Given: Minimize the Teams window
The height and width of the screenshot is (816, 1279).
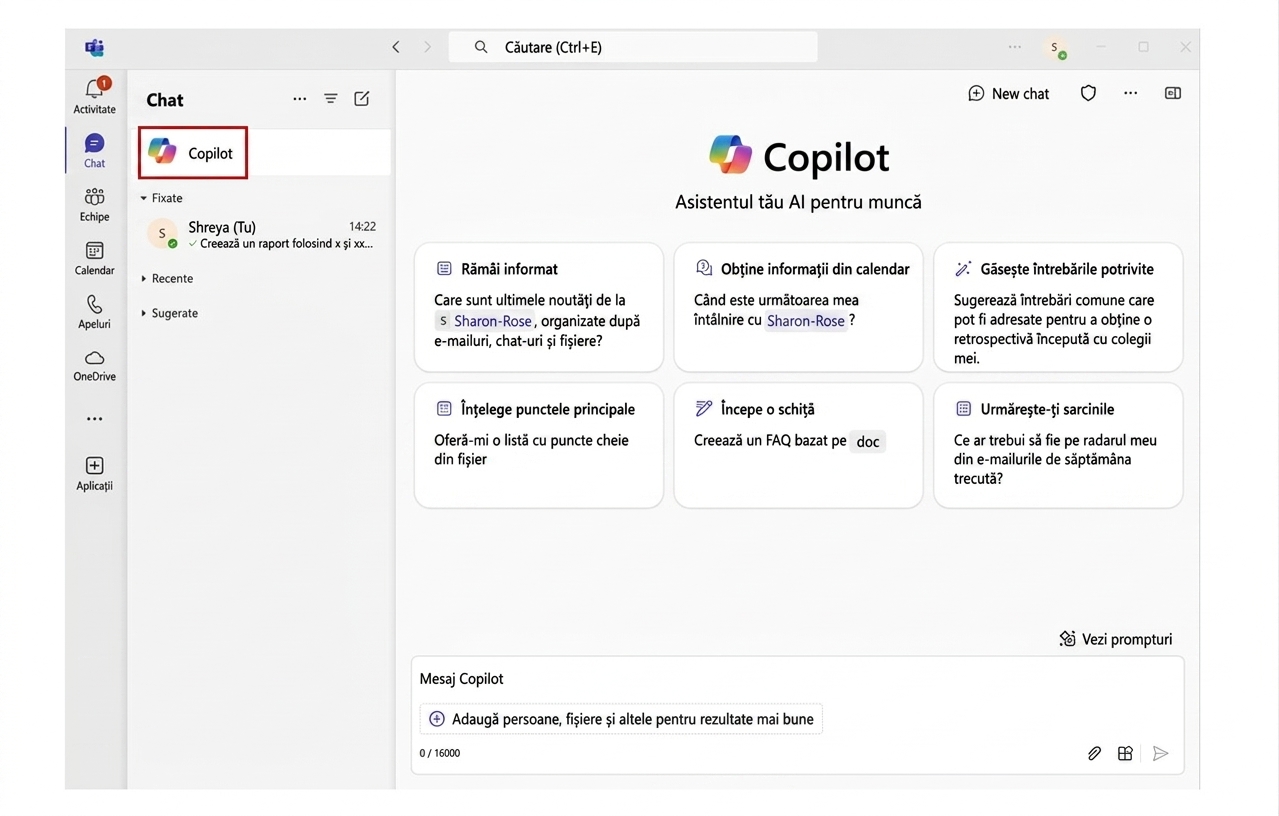Looking at the screenshot, I should pyautogui.click(x=1101, y=47).
